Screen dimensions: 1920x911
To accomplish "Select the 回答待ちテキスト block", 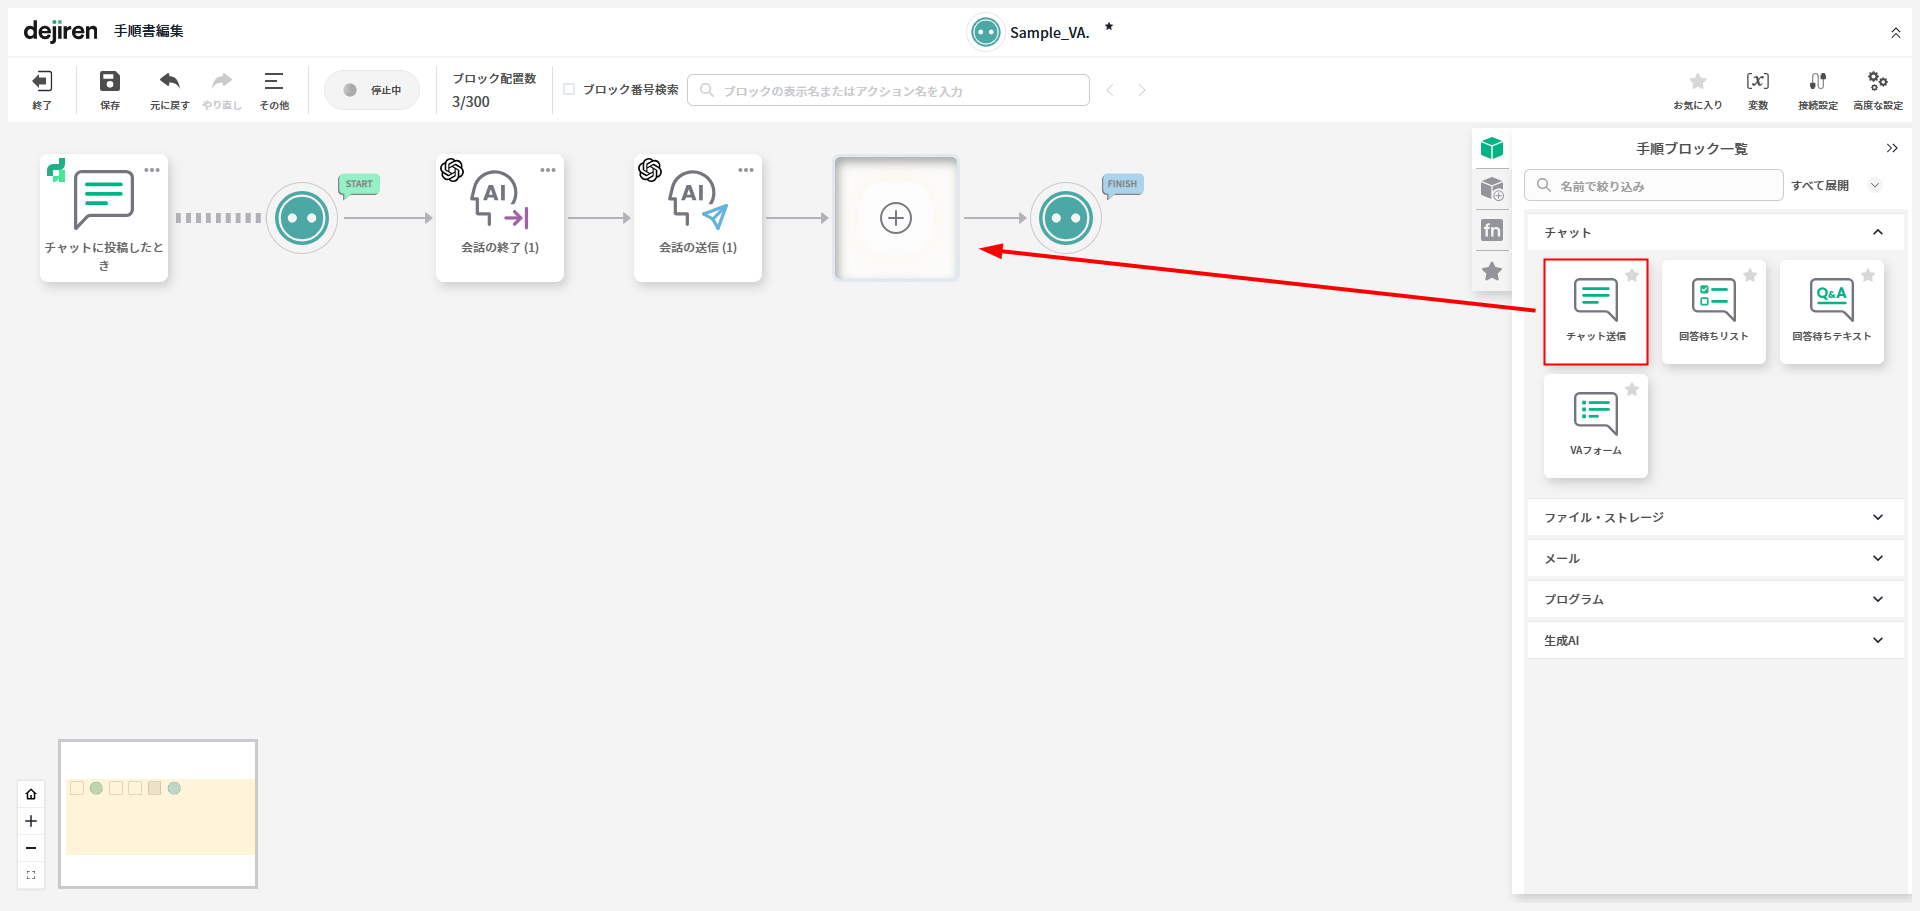I will tap(1831, 311).
